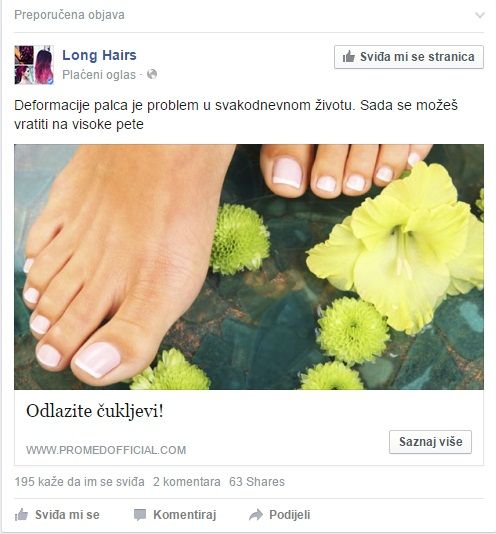
Task: View the 63 Shares list
Action: (x=257, y=482)
